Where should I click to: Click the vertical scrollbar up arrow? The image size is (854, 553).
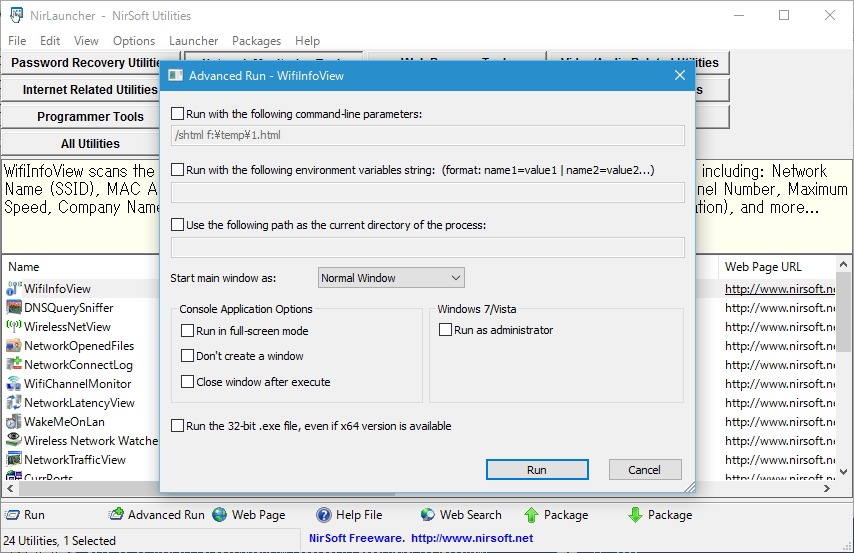[x=843, y=264]
